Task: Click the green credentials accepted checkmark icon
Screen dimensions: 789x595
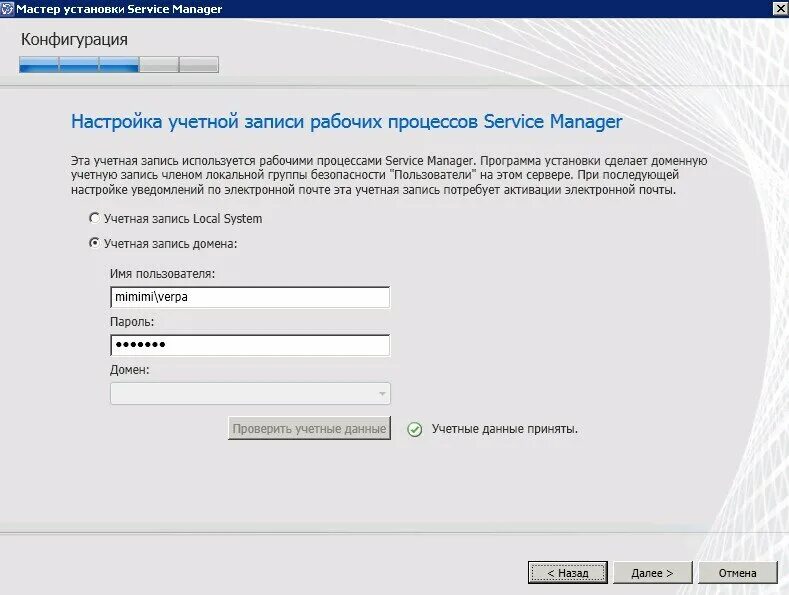Action: (x=415, y=429)
